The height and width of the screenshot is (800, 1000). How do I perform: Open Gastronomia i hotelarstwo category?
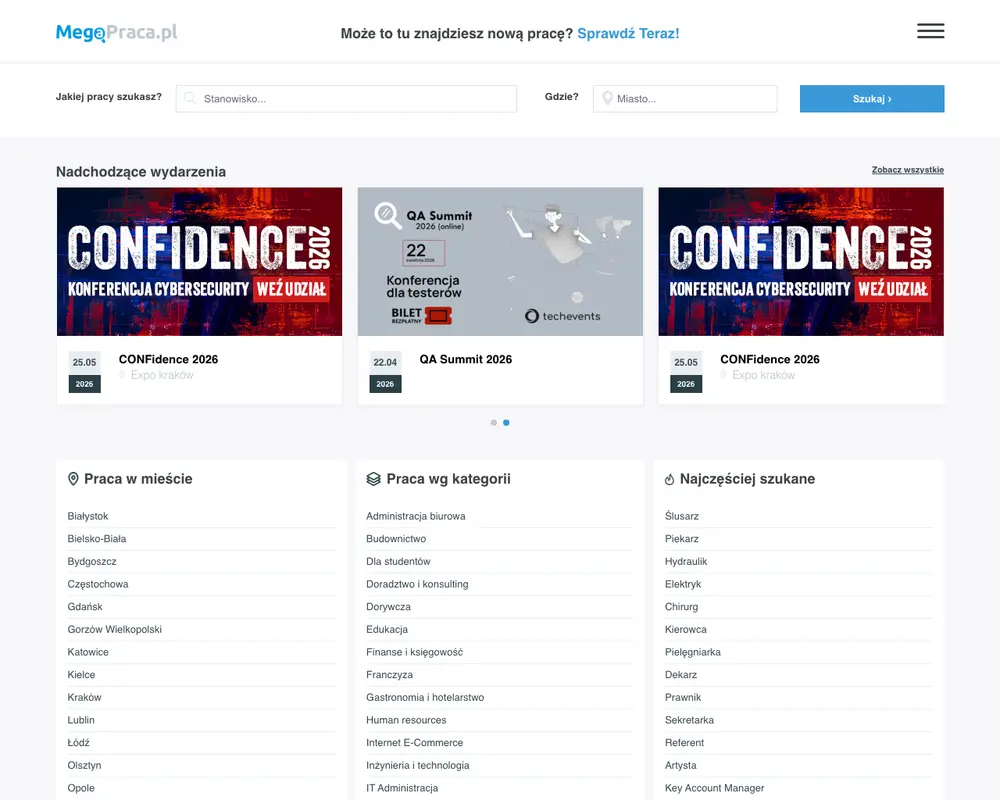pyautogui.click(x=425, y=697)
